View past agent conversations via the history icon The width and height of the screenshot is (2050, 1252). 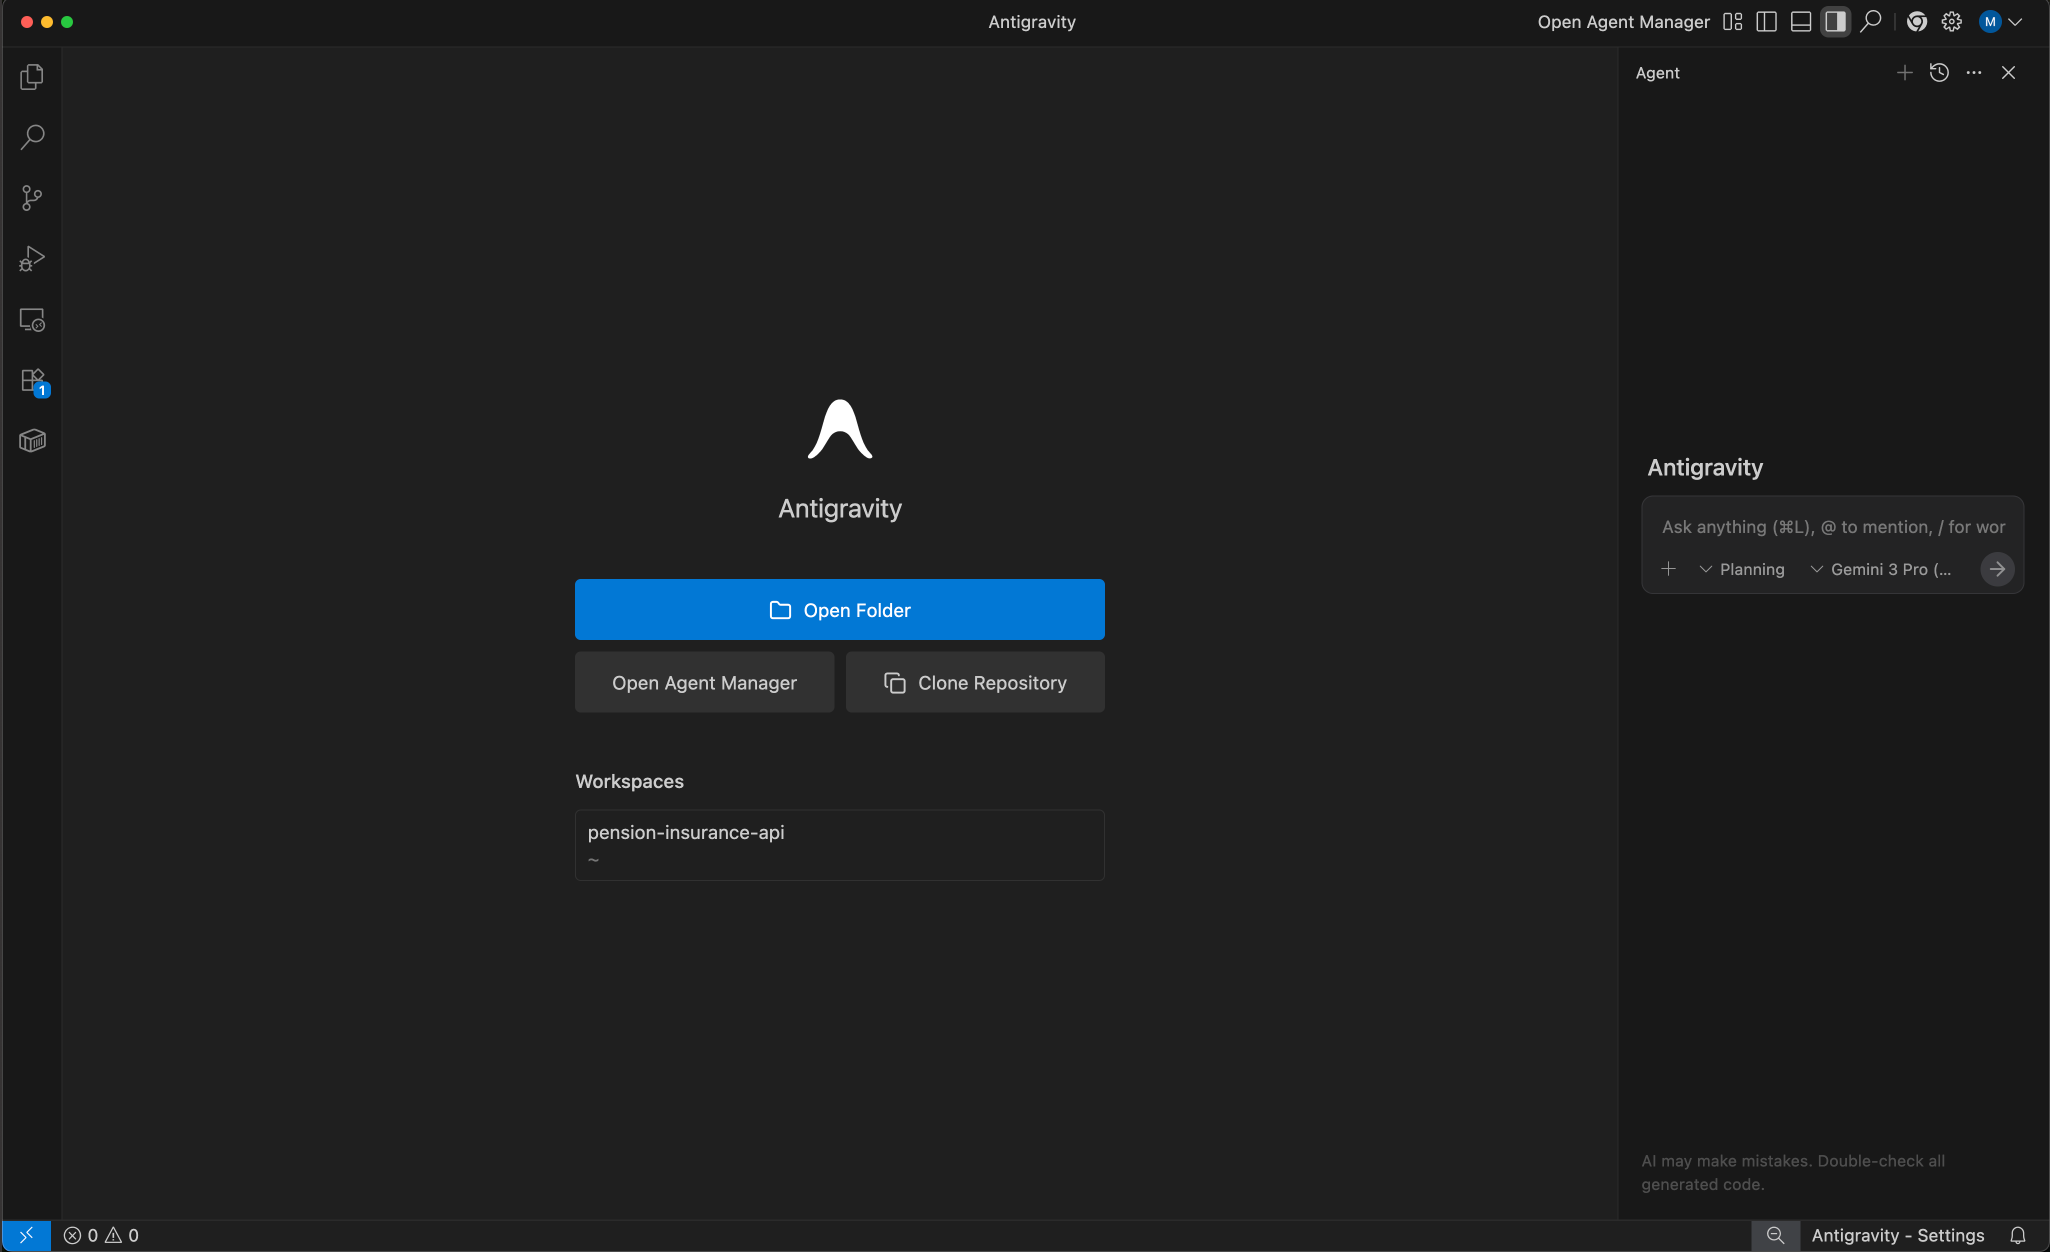tap(1939, 73)
